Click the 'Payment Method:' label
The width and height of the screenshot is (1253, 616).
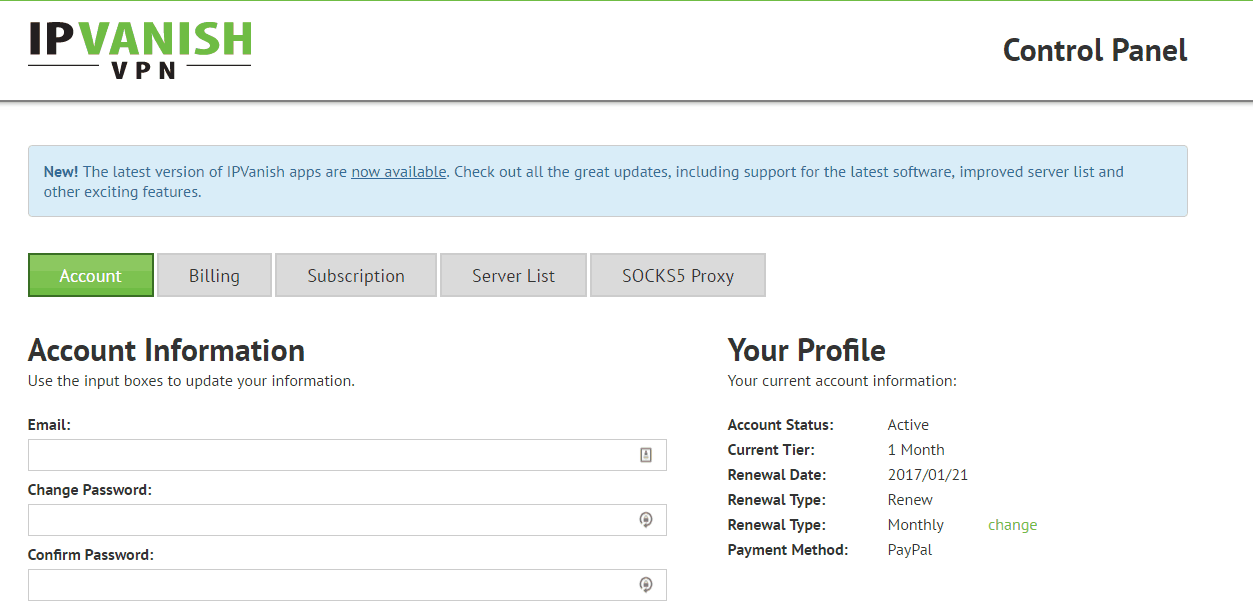pos(788,550)
